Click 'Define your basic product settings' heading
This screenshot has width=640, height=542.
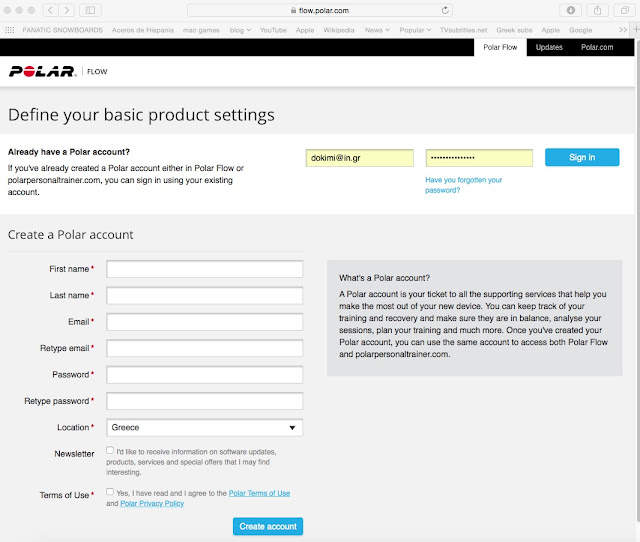[x=141, y=115]
